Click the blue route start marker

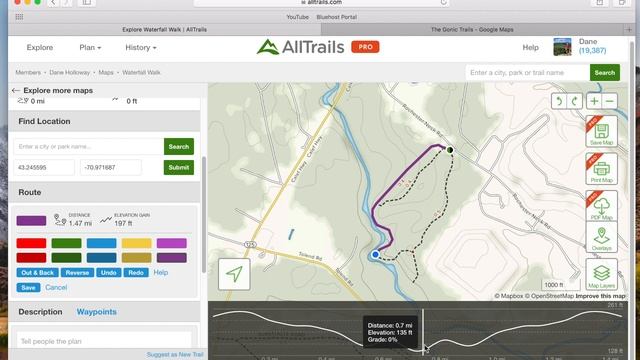[376, 255]
